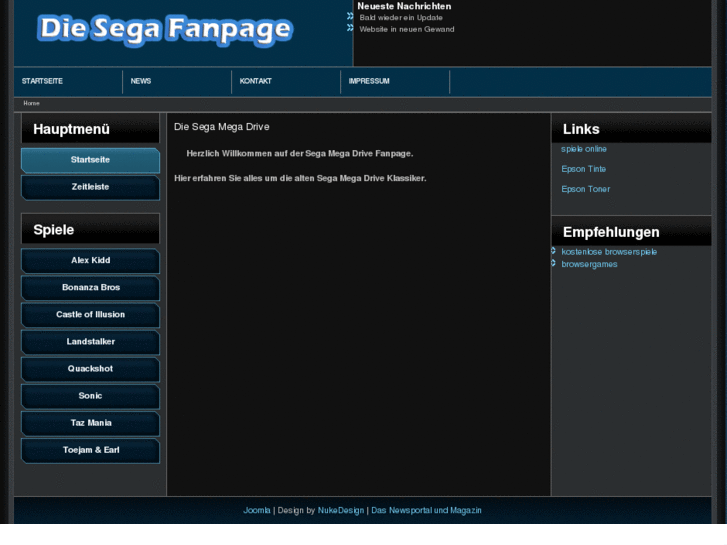Click the Spiele module heading
The image size is (727, 545).
[54, 230]
